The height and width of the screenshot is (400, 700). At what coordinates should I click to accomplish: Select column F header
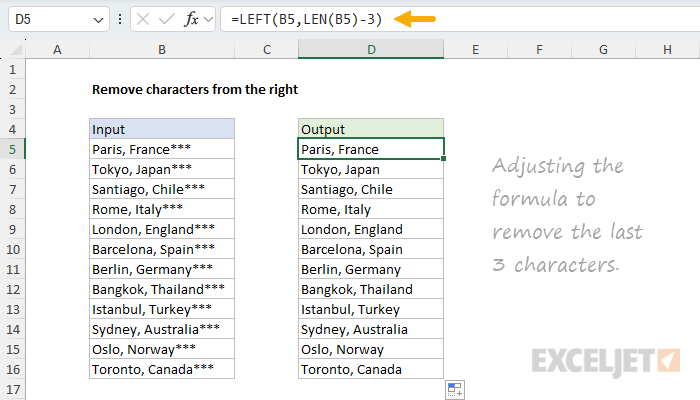pyautogui.click(x=539, y=49)
